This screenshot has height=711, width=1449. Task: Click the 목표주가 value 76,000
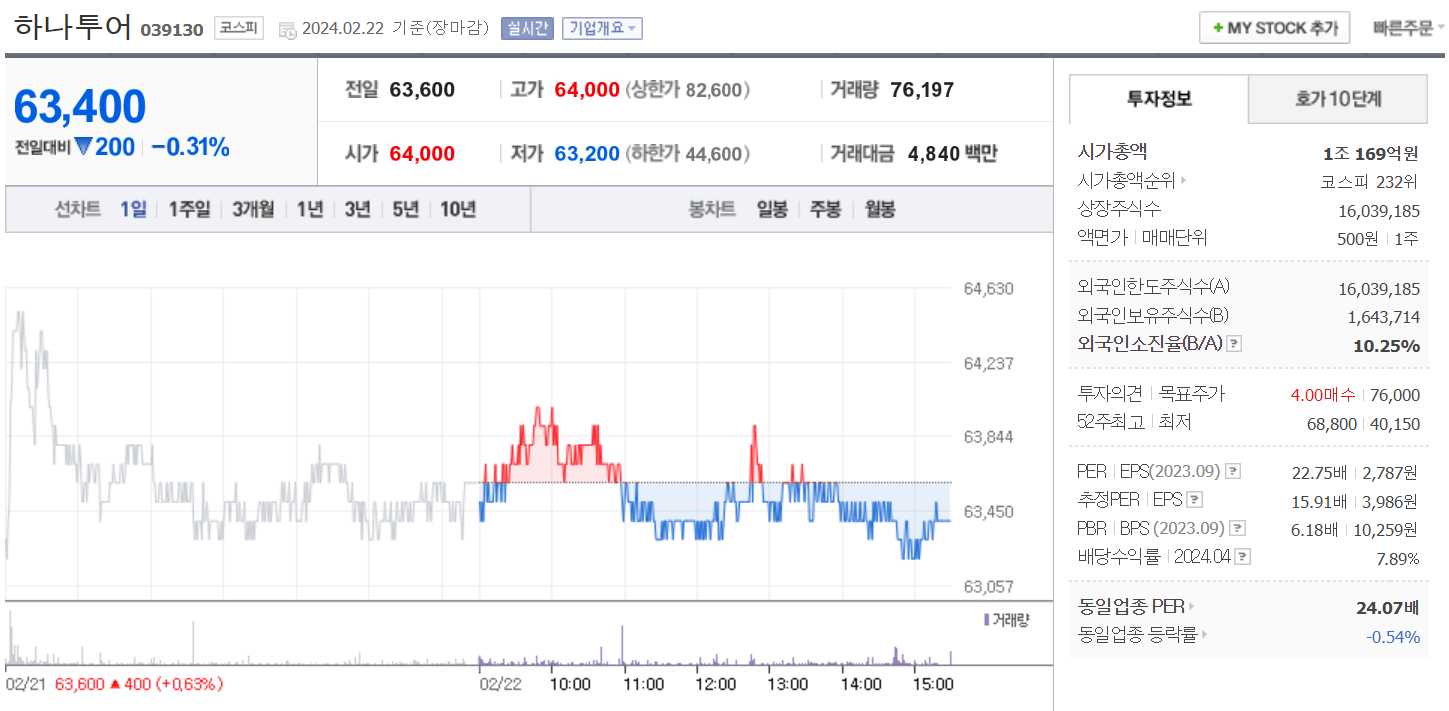click(1393, 395)
